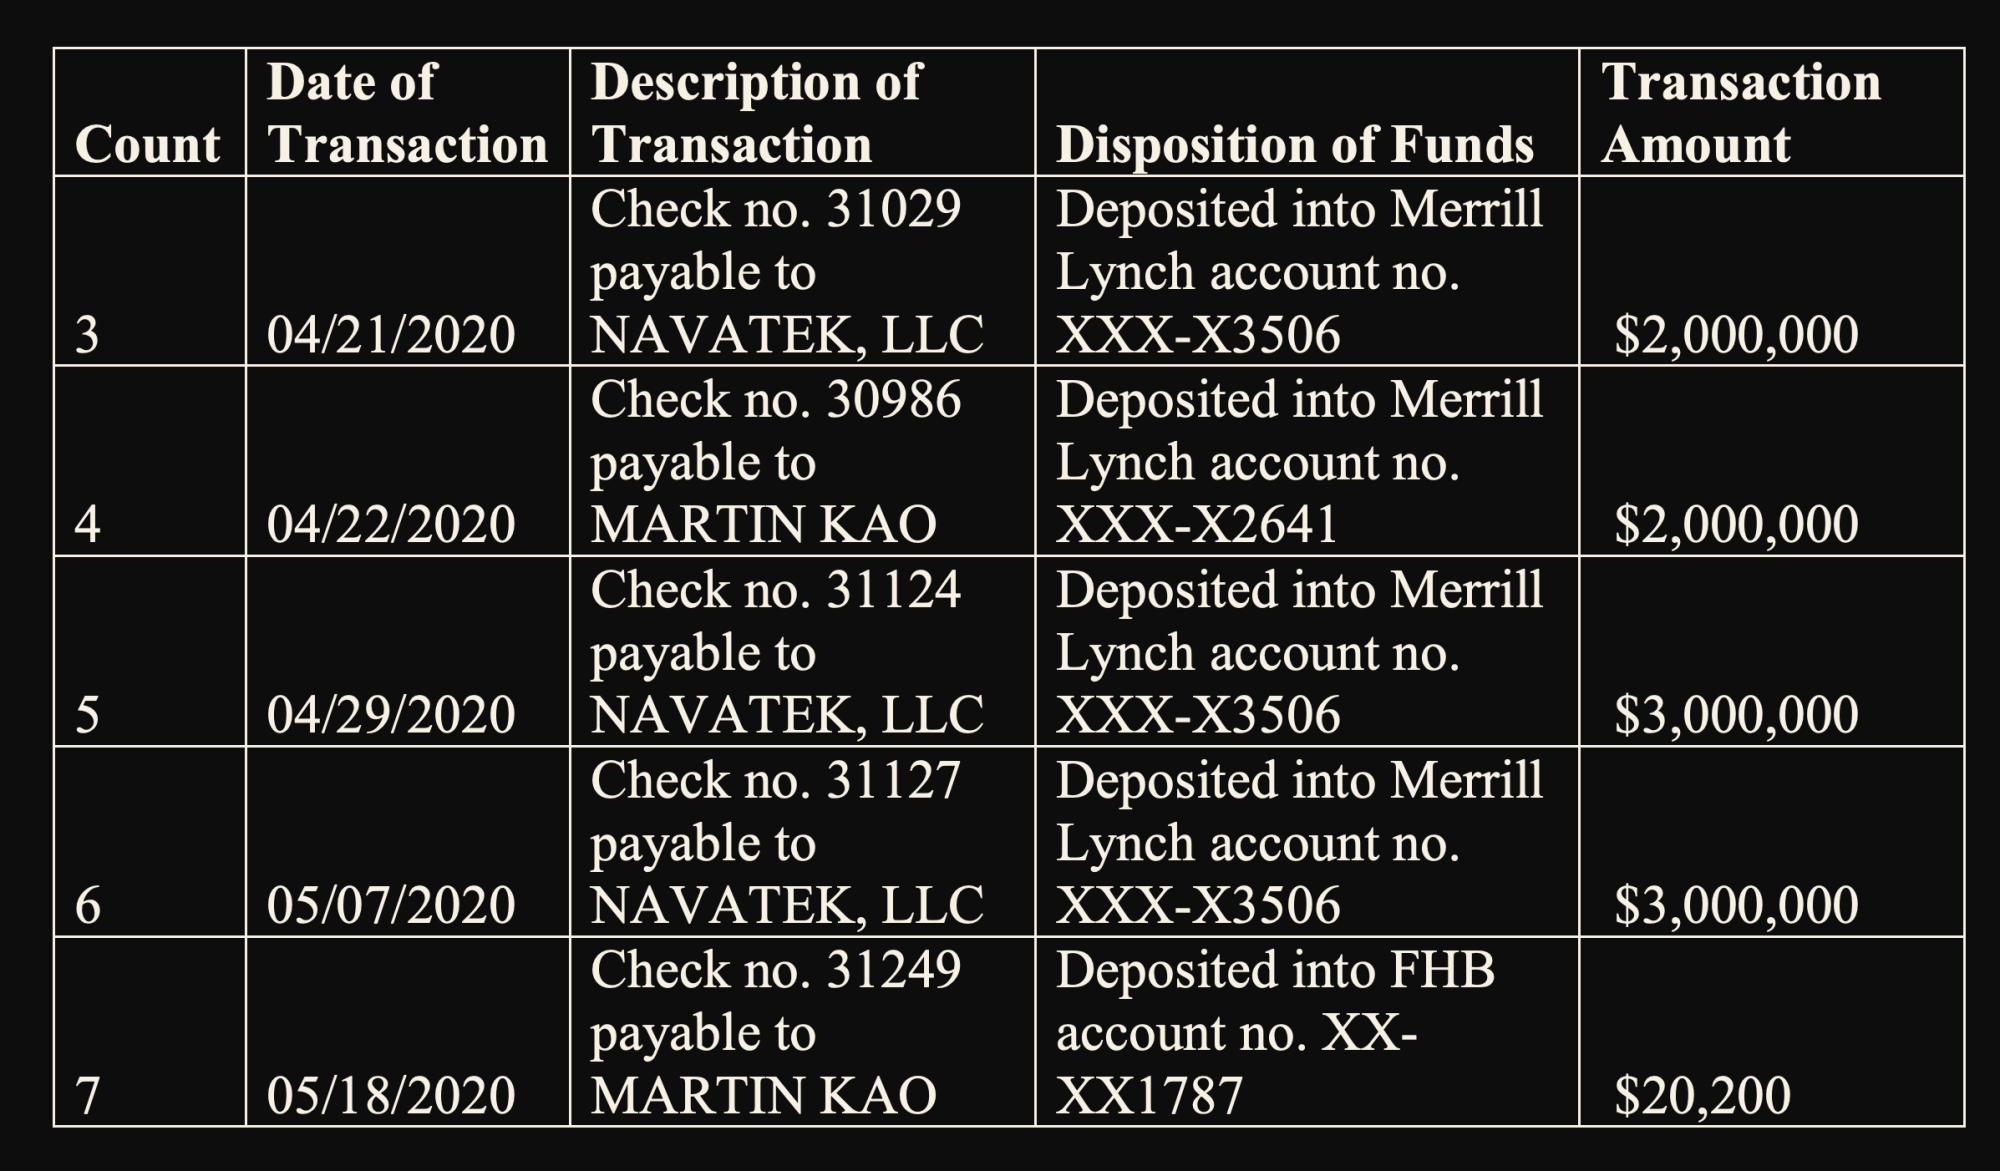Click the date 05/07/2020

click(x=391, y=905)
